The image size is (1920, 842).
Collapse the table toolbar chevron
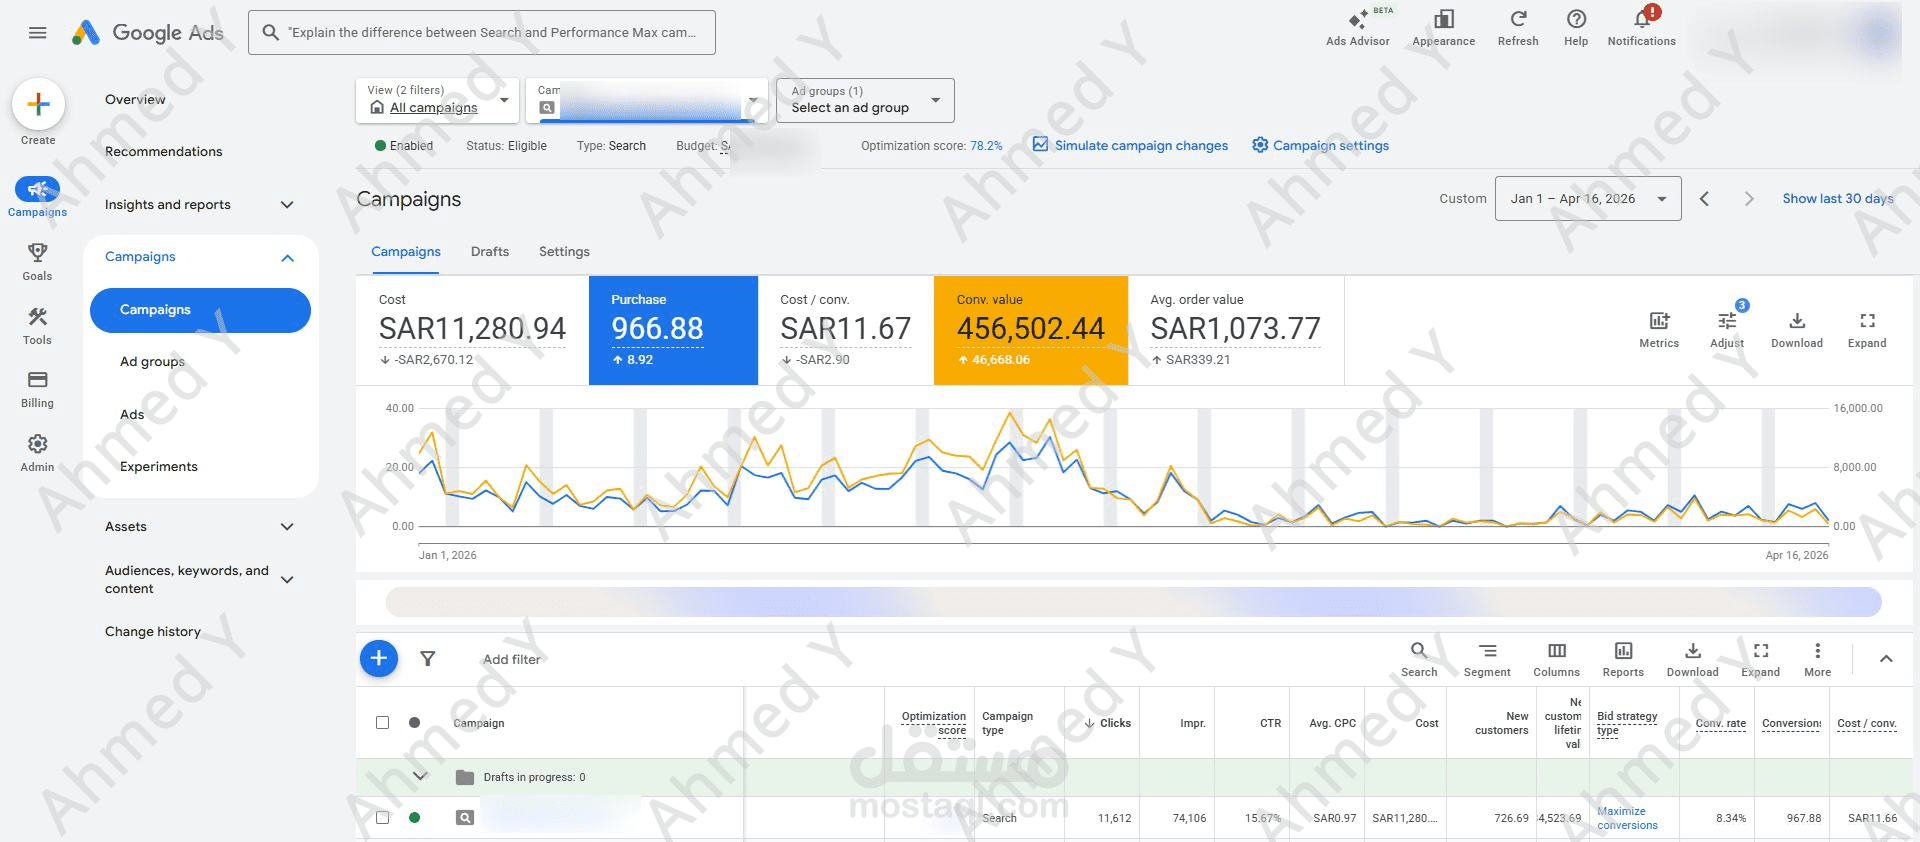pos(1886,659)
